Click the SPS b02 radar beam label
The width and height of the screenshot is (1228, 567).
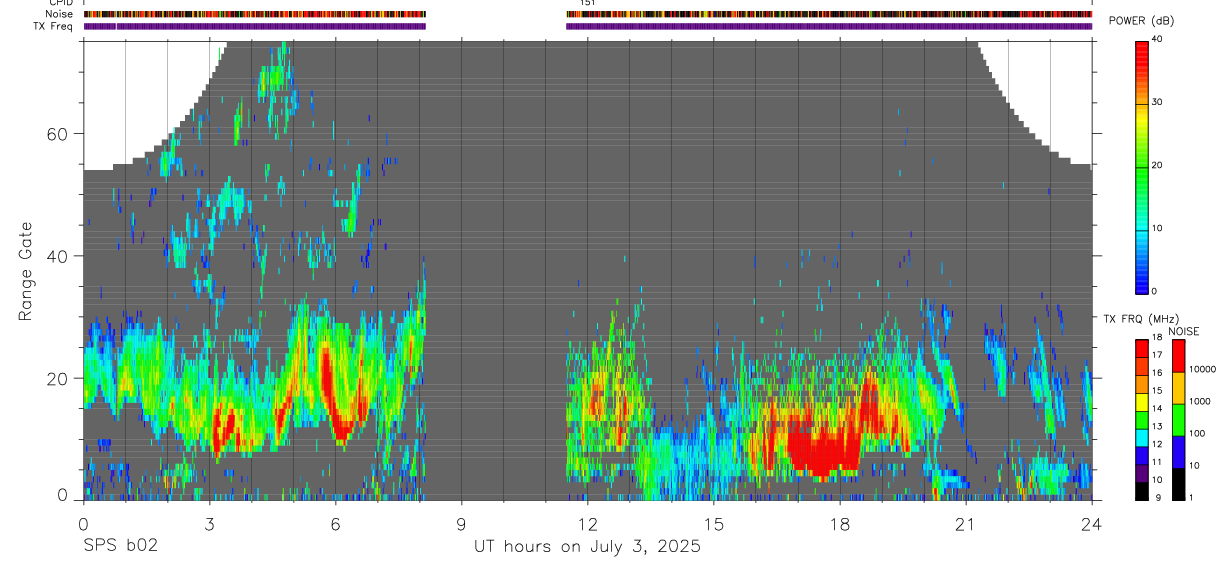pos(121,546)
